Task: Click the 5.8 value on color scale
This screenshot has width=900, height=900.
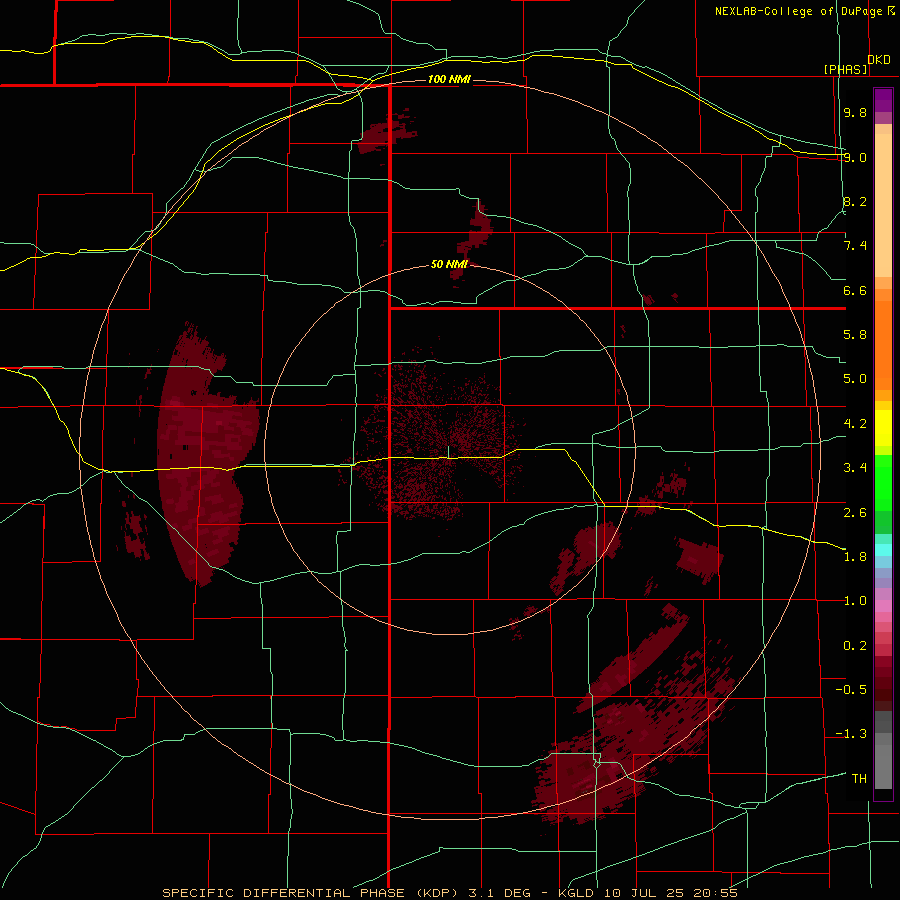Action: point(855,335)
